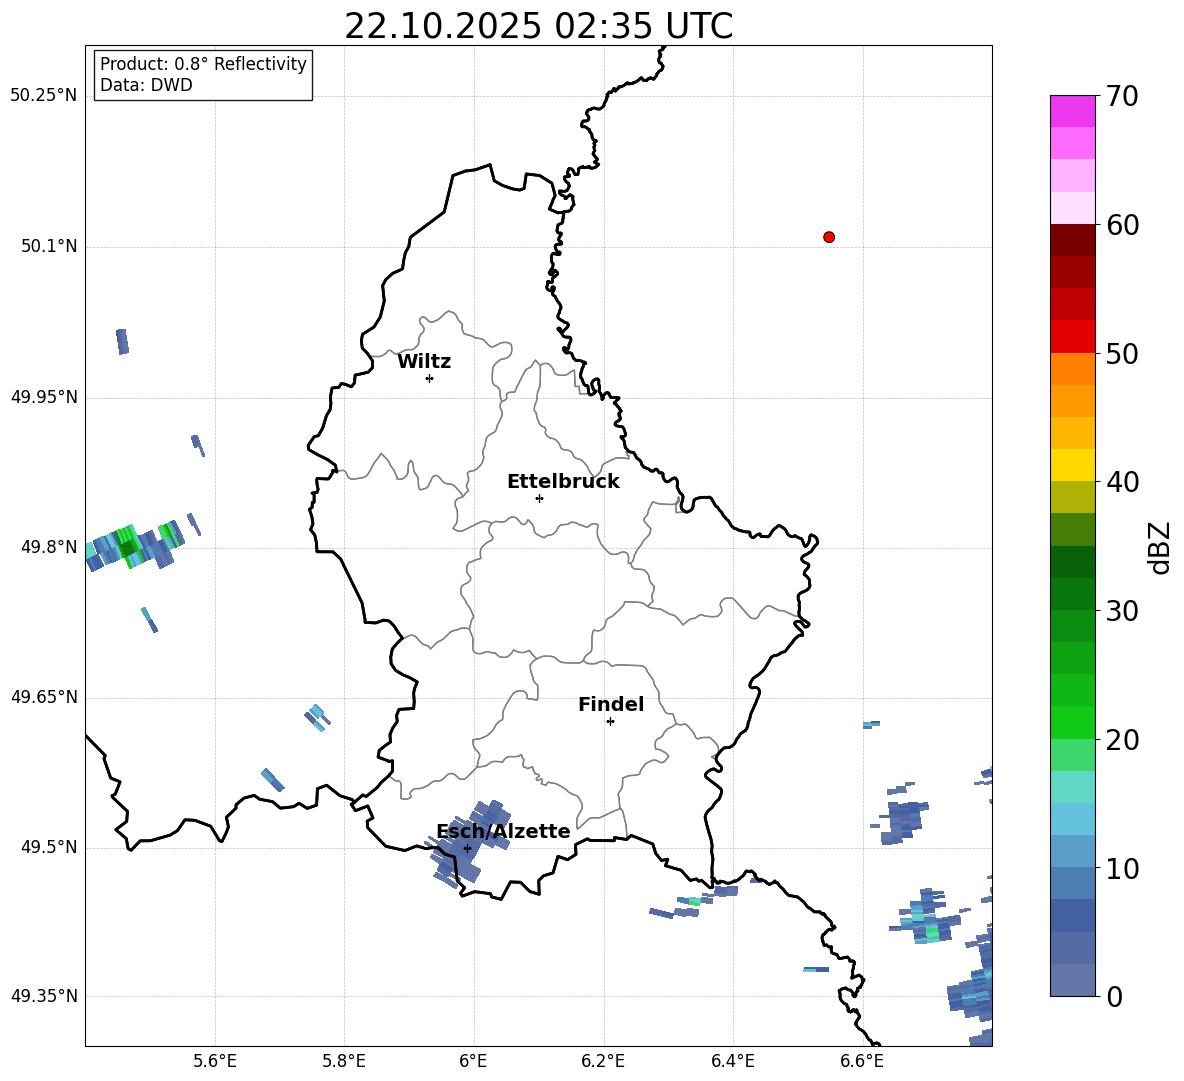Screen dimensions: 1184x1081
Task: Click the Findel city label
Action: coord(611,704)
